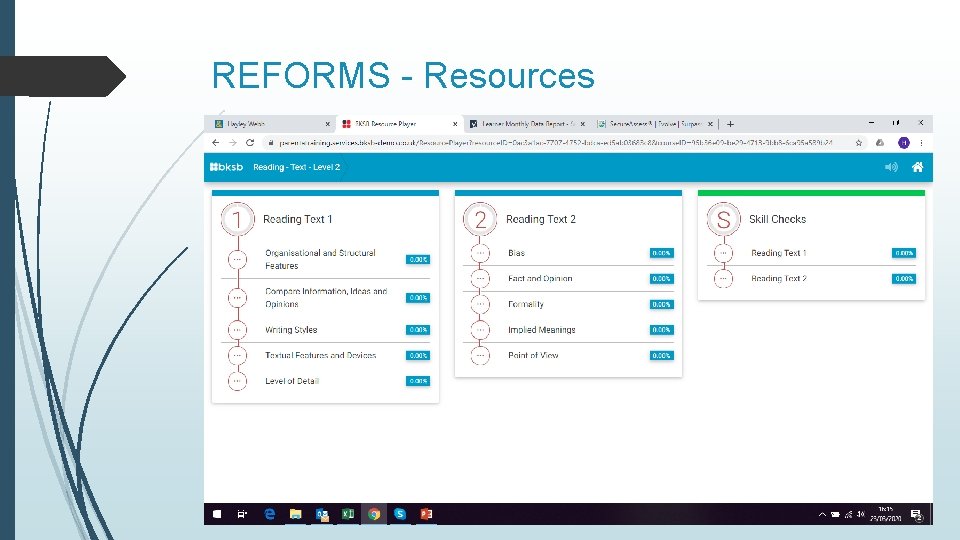Click the Implied Meanings step circle
Image resolution: width=960 pixels, height=540 pixels.
(x=480, y=329)
